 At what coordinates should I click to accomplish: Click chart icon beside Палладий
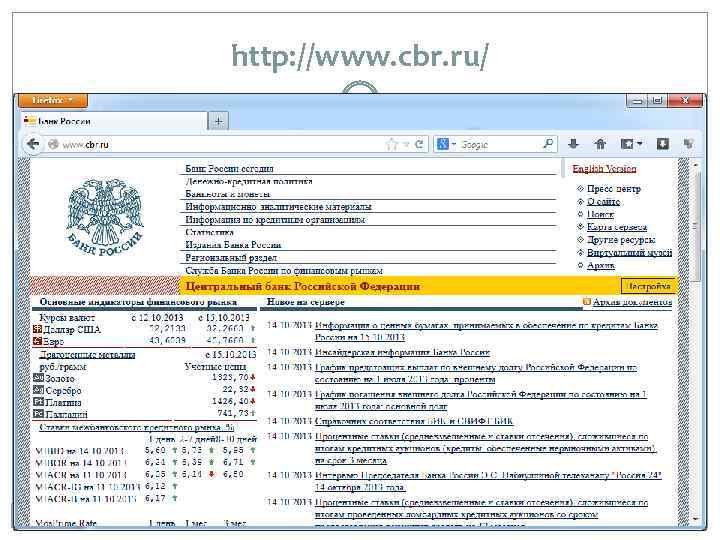point(38,414)
